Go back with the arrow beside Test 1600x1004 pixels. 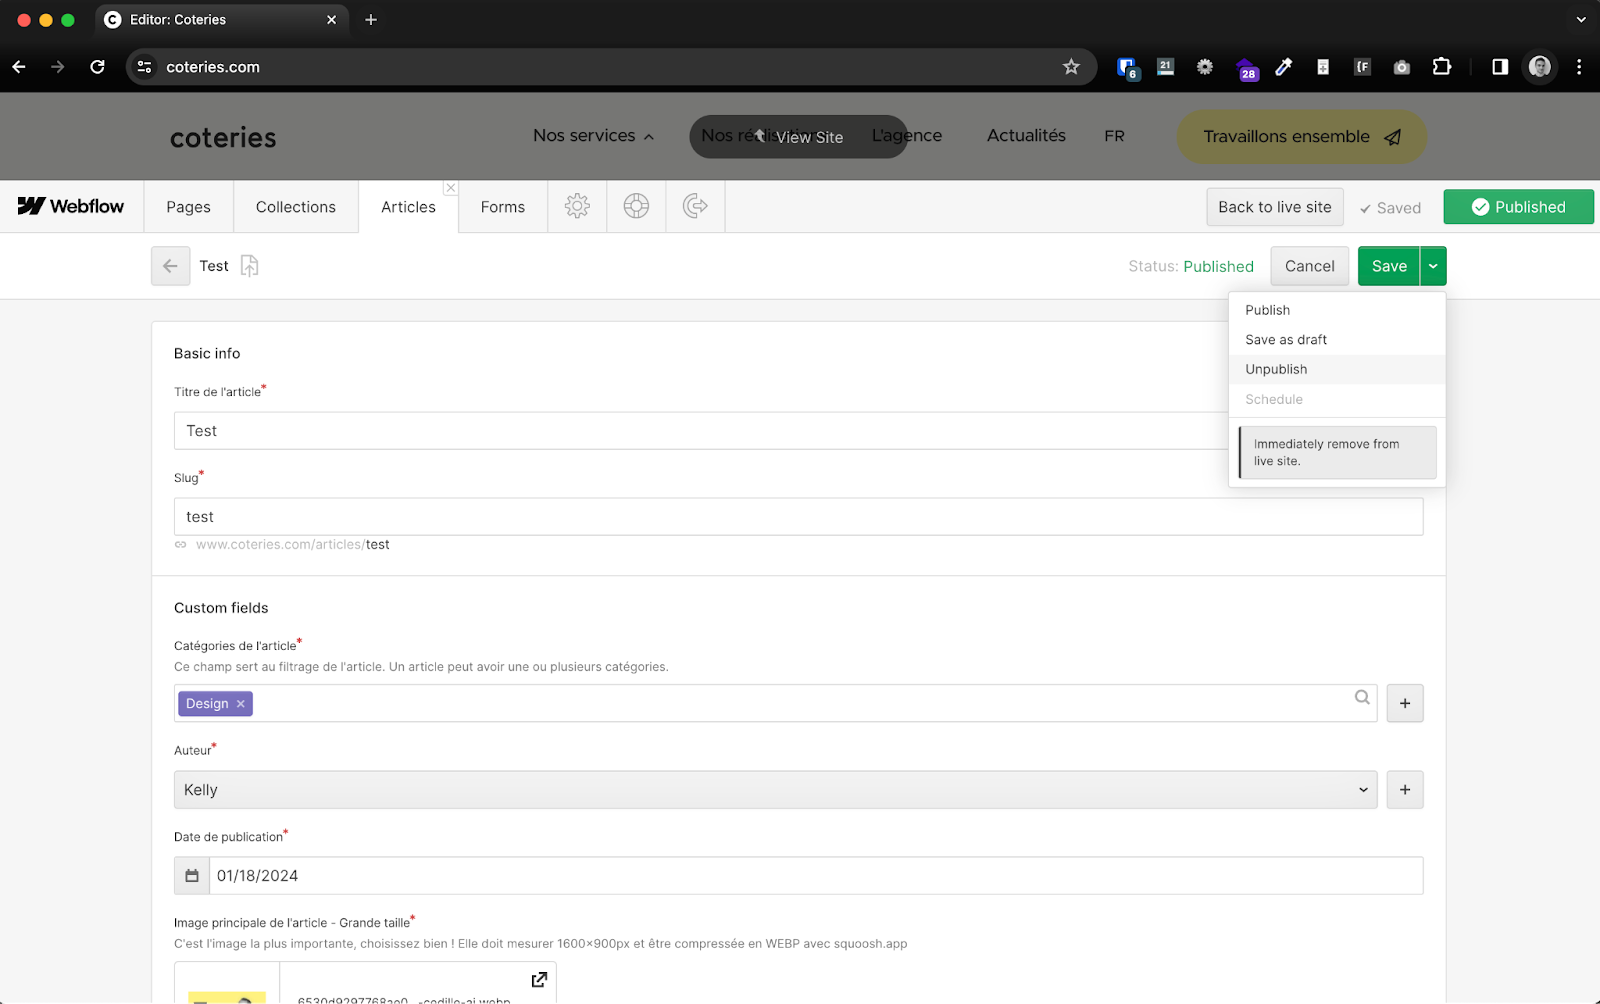(x=170, y=266)
